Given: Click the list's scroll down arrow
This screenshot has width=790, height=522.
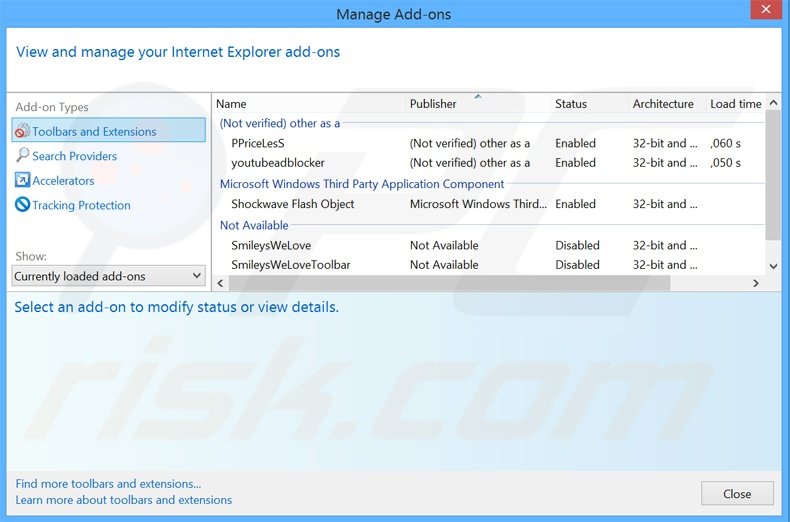Looking at the screenshot, I should point(773,267).
